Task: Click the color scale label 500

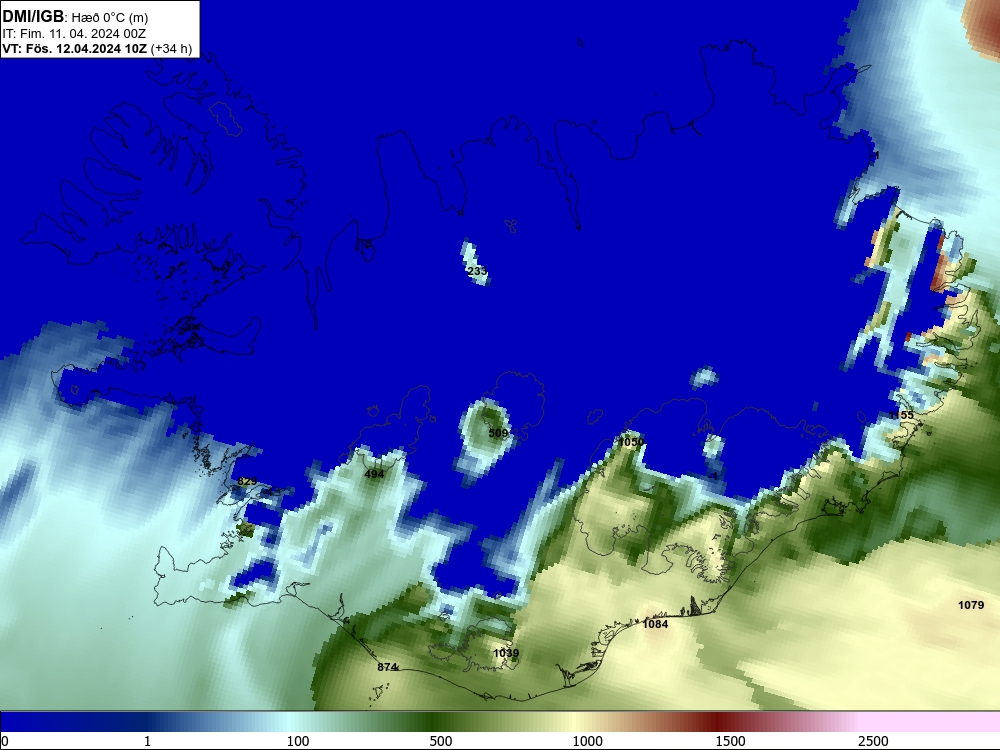Action: (x=441, y=741)
